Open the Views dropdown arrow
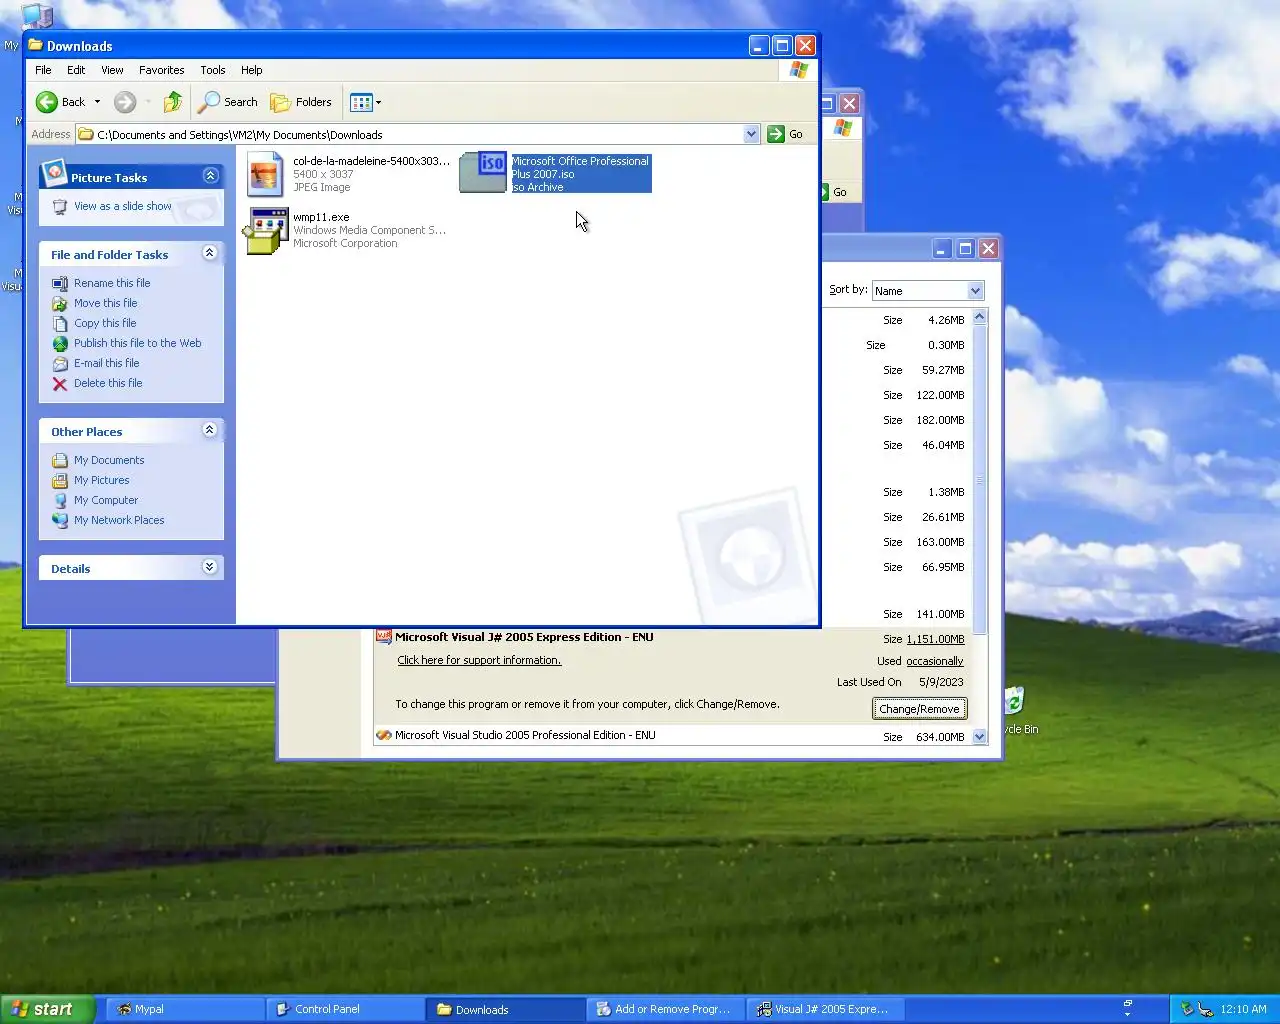 tap(378, 102)
